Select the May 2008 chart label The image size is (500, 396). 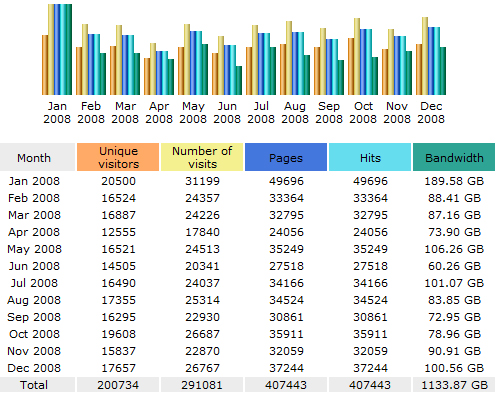tap(193, 113)
